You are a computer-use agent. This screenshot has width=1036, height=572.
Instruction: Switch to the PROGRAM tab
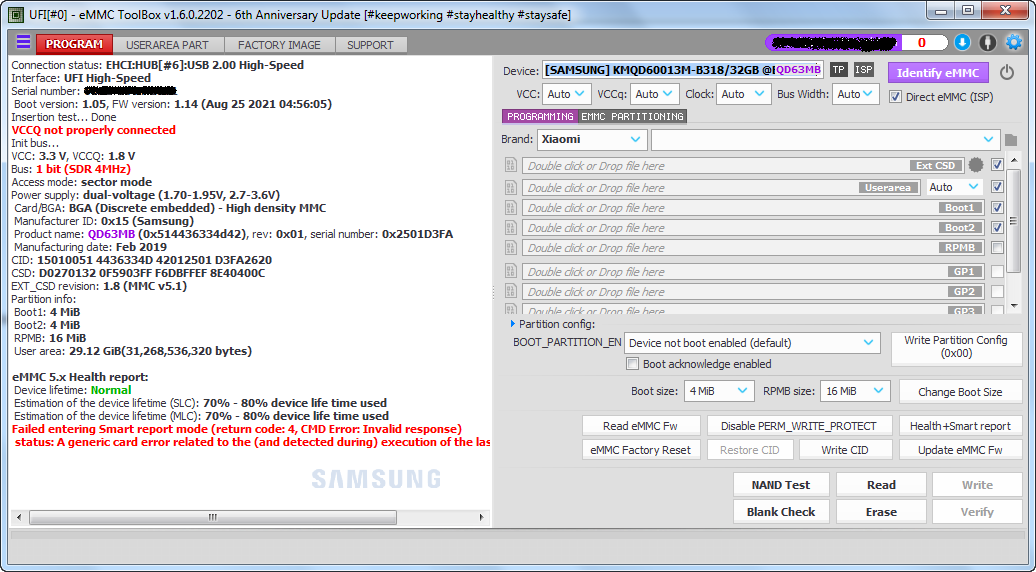(x=74, y=44)
